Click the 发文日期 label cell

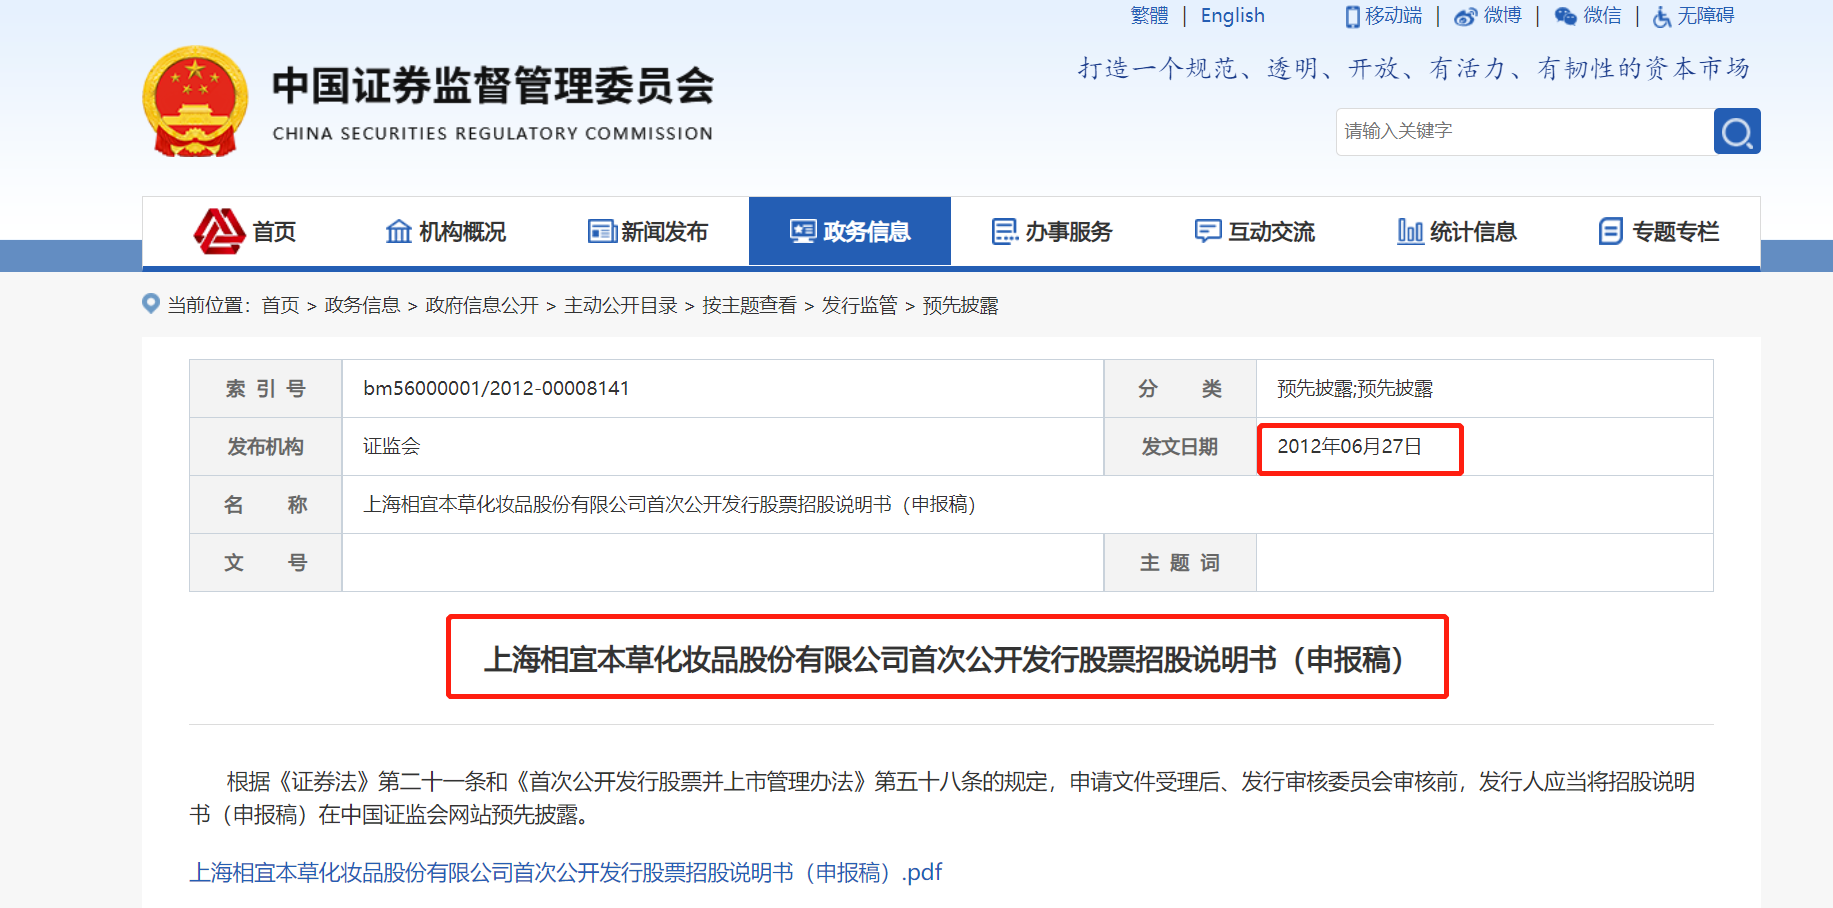pos(1180,446)
